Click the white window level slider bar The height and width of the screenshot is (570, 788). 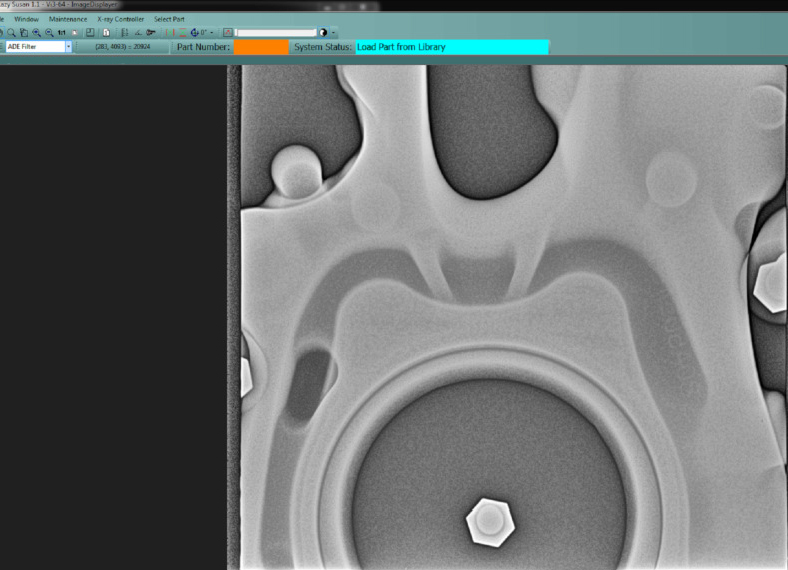(276, 32)
